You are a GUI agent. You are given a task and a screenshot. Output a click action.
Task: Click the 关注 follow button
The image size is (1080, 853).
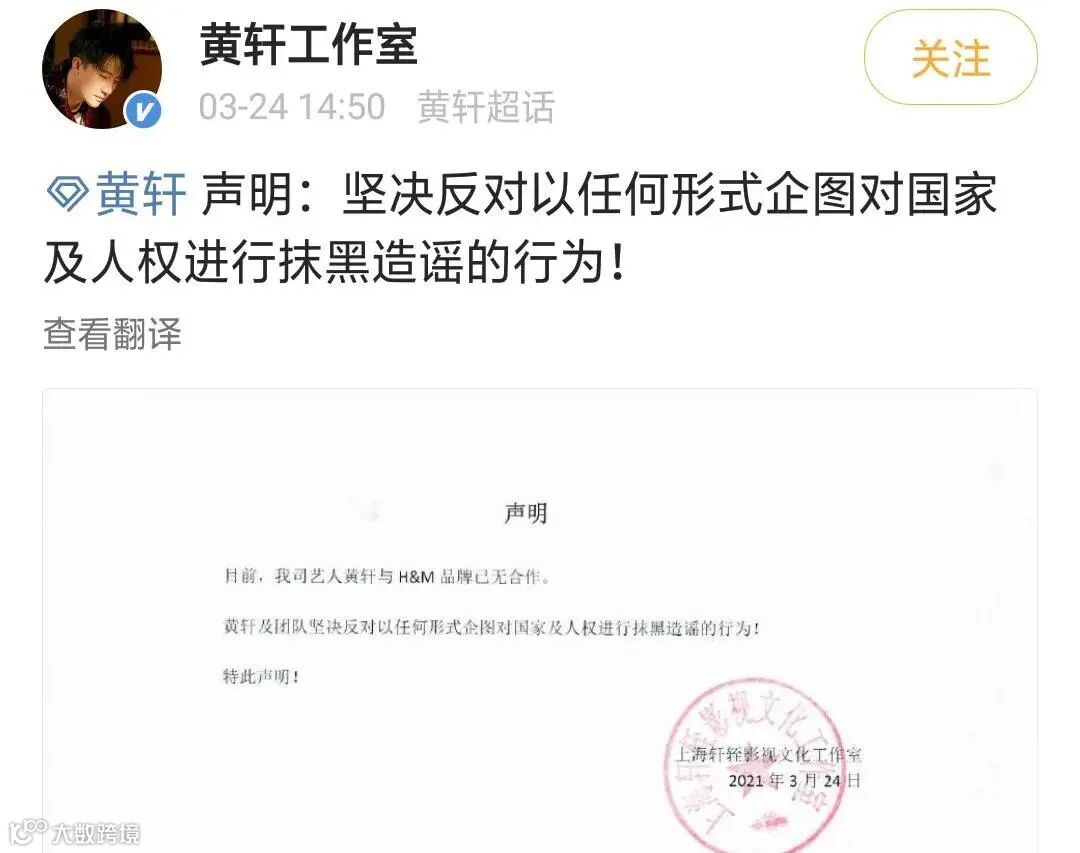click(951, 58)
